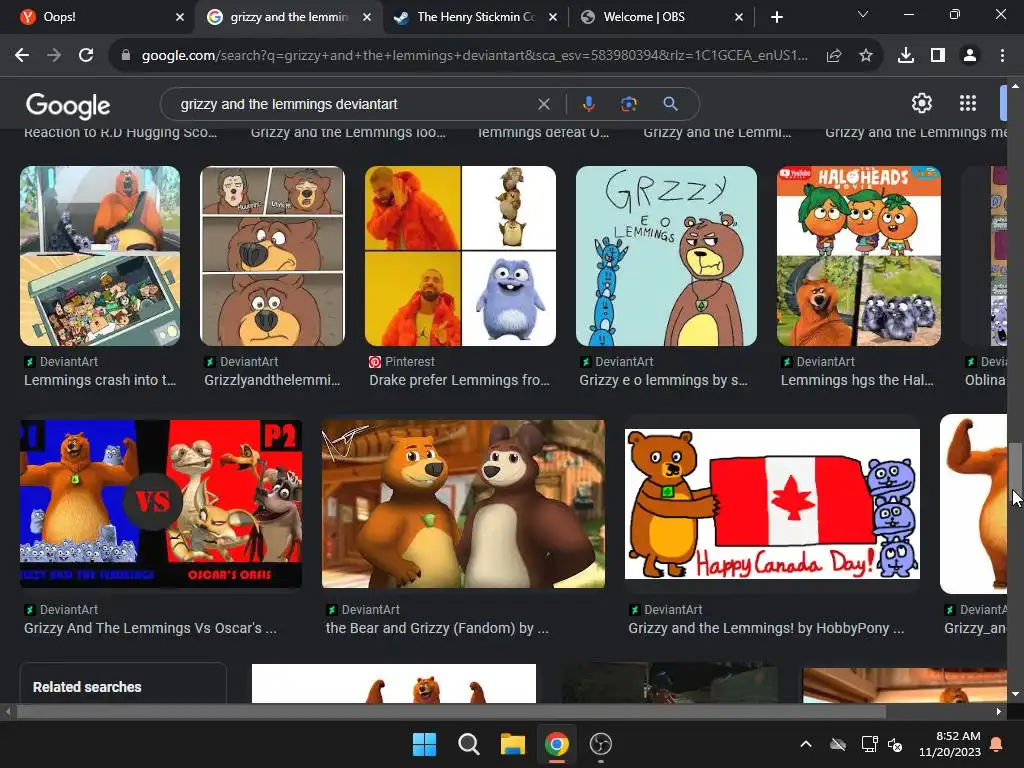Open Haloheads Lemmings image thumbnail
1024x768 pixels.
click(x=859, y=256)
